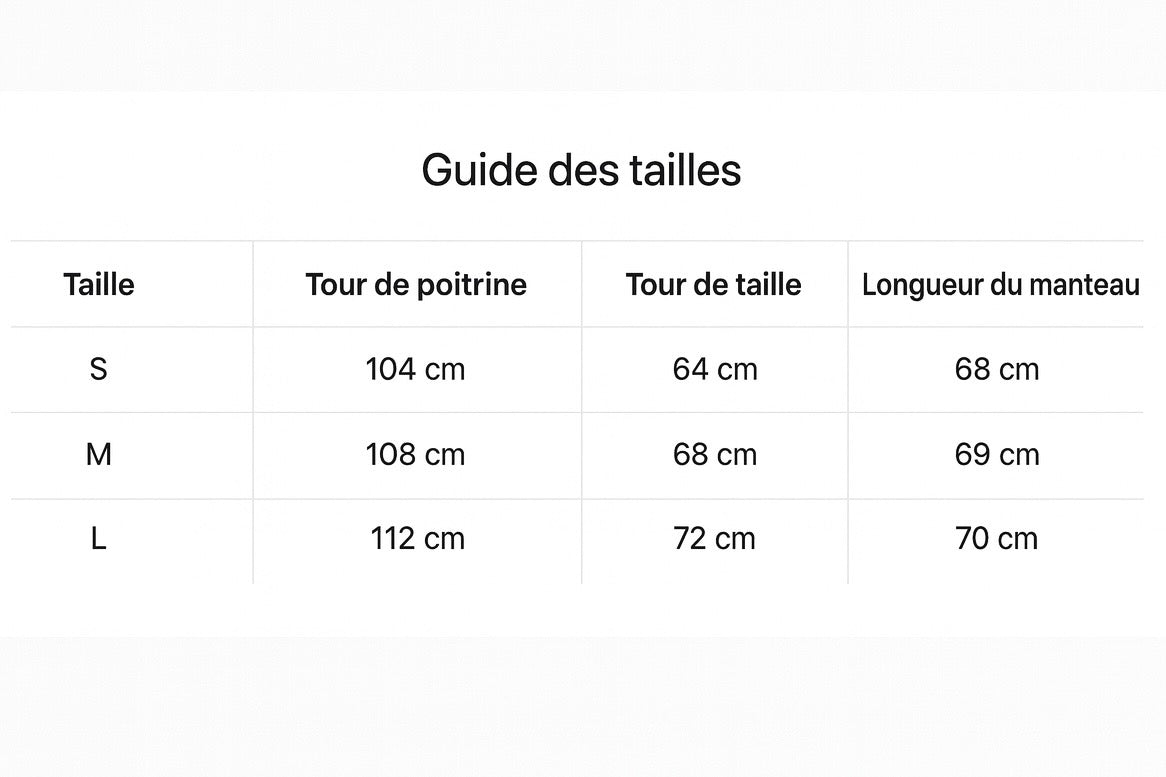Select the "Taille" column header

click(99, 285)
